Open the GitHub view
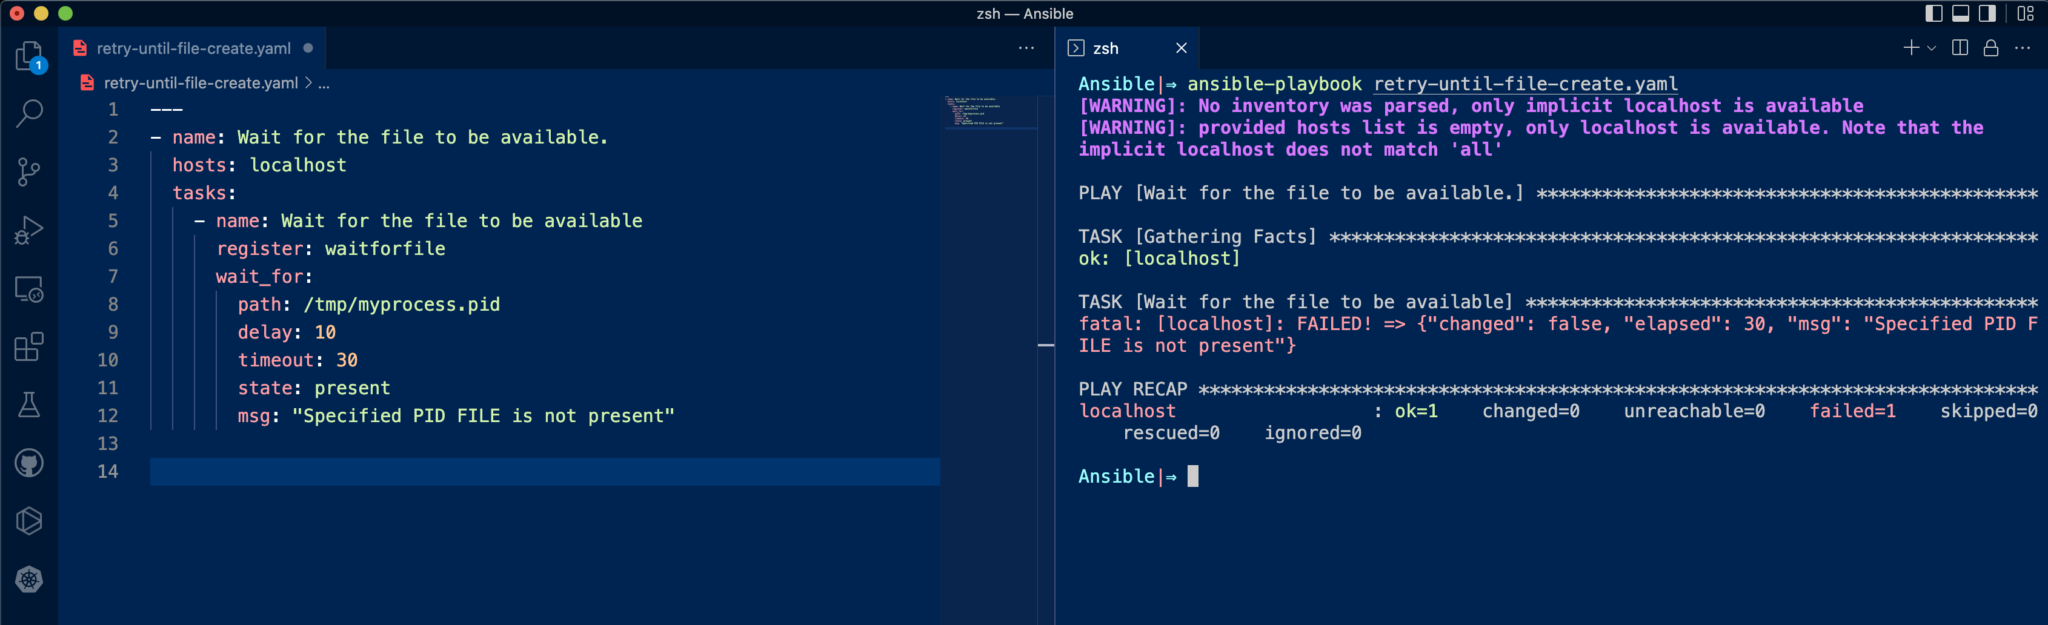 point(29,463)
